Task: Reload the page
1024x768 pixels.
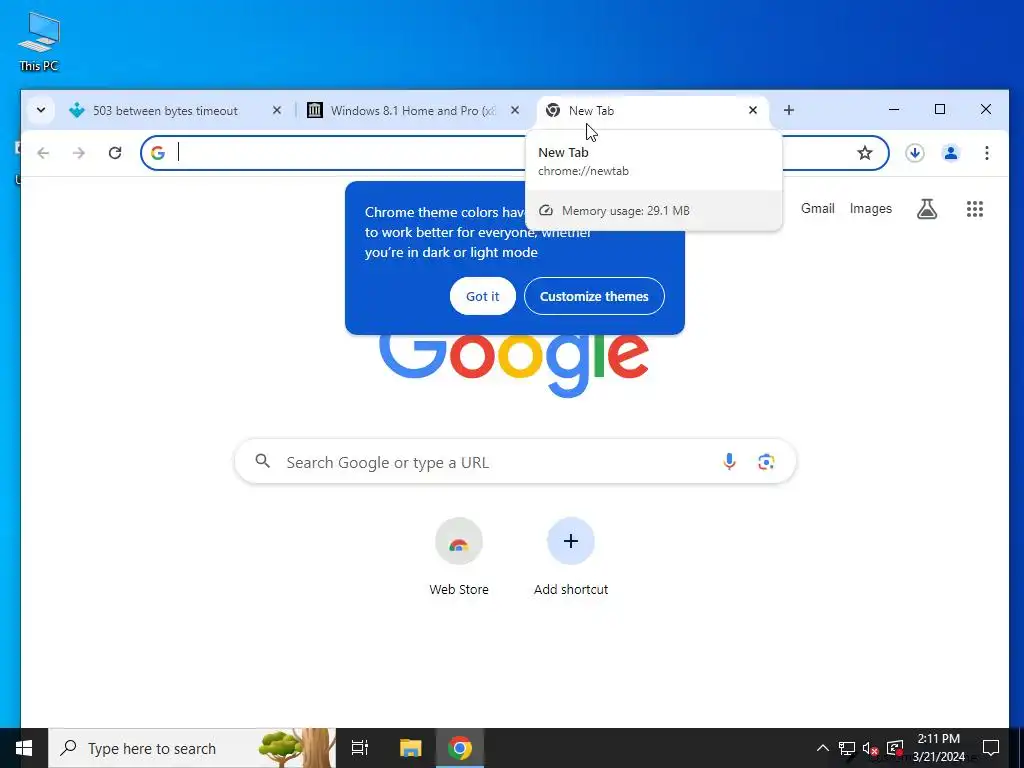Action: coord(115,153)
